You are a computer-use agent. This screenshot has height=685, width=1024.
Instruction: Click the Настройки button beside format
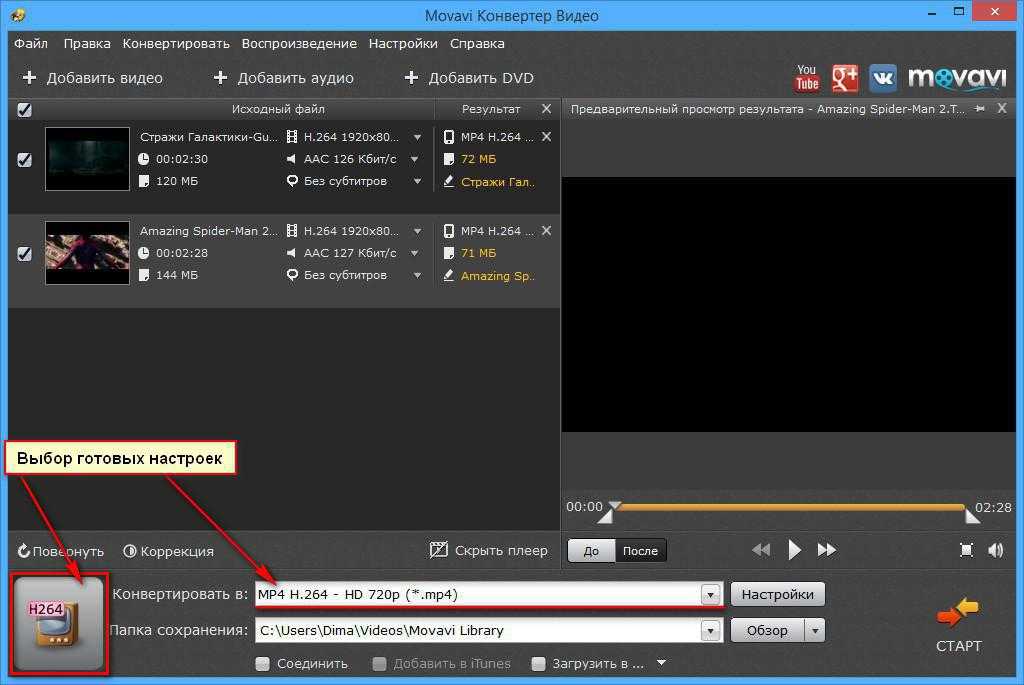778,594
